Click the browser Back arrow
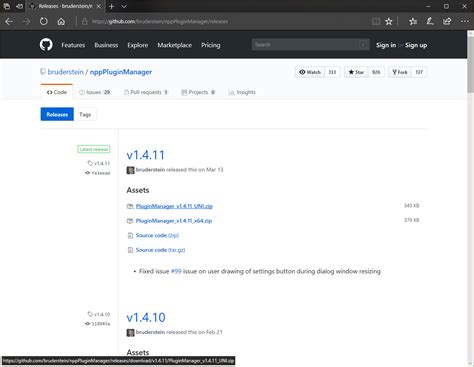 [9, 22]
